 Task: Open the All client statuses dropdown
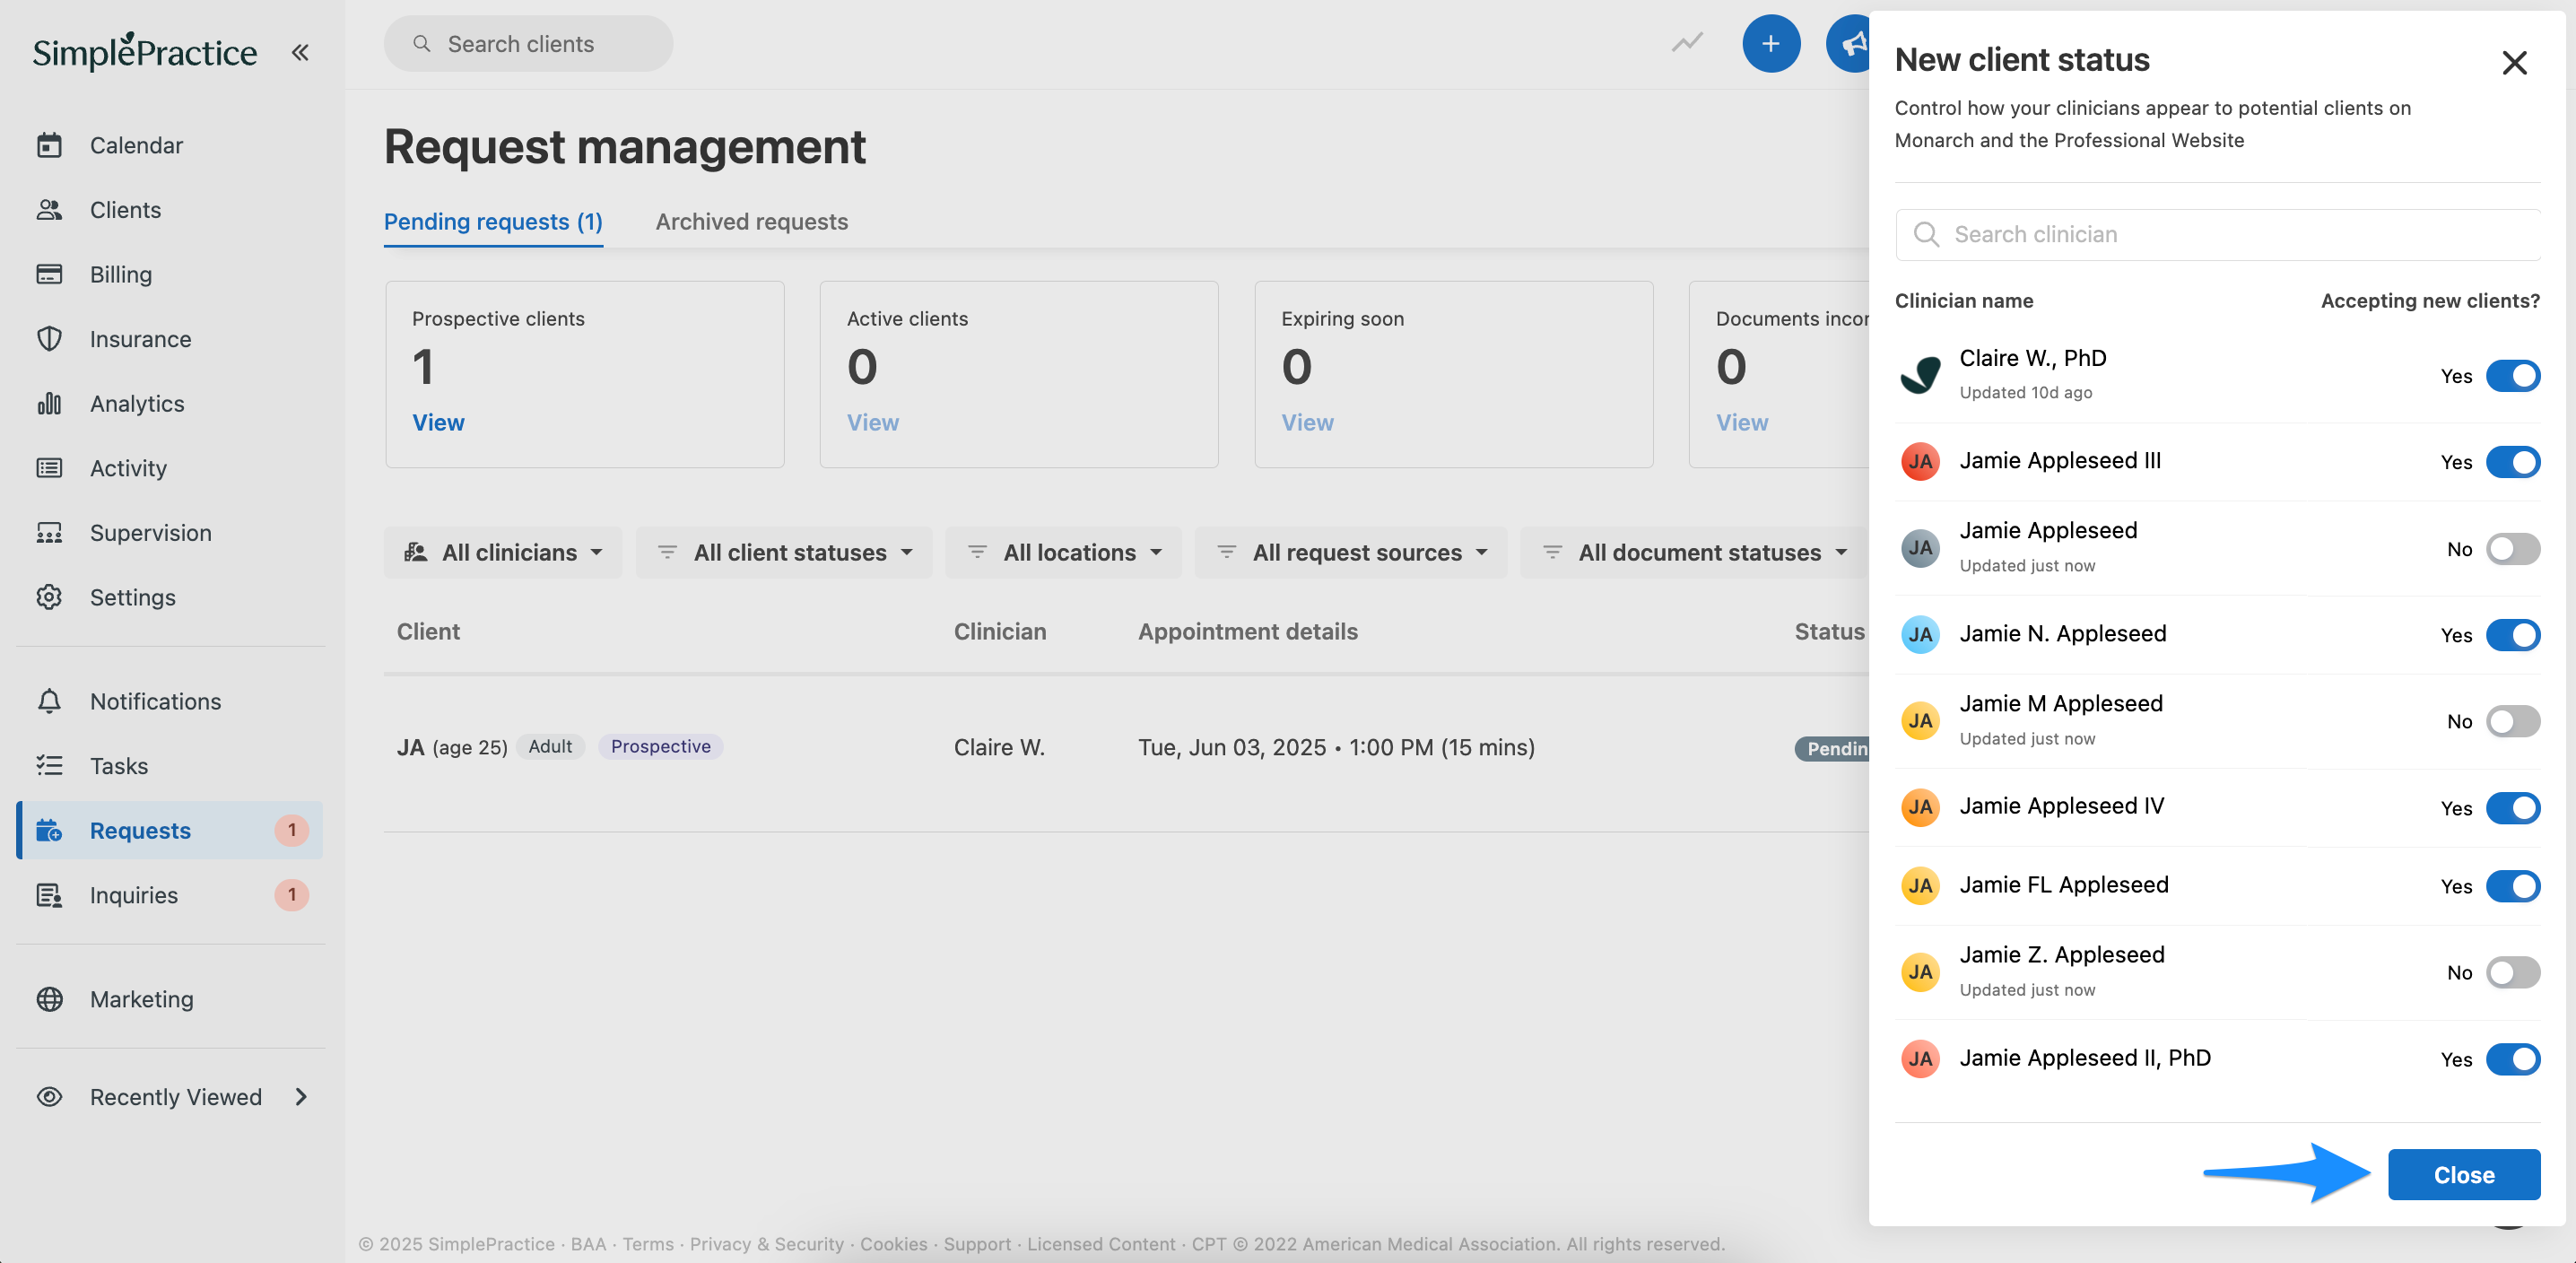[x=784, y=552]
